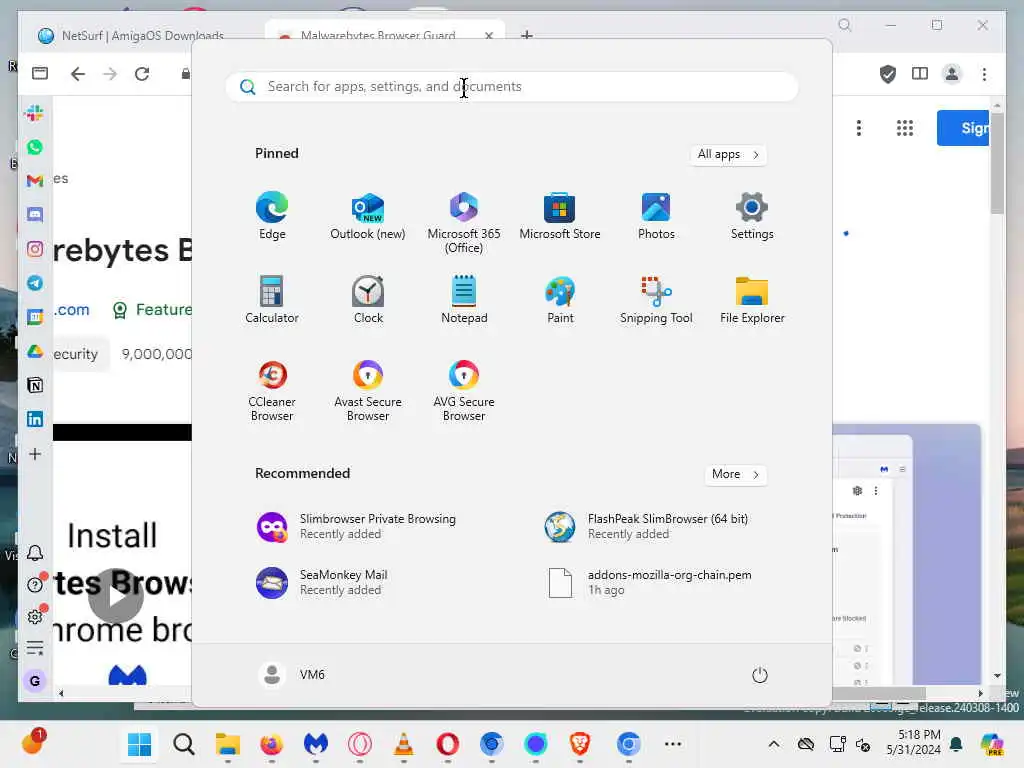The height and width of the screenshot is (768, 1024).
Task: Open notification bell in system tray
Action: point(956,744)
